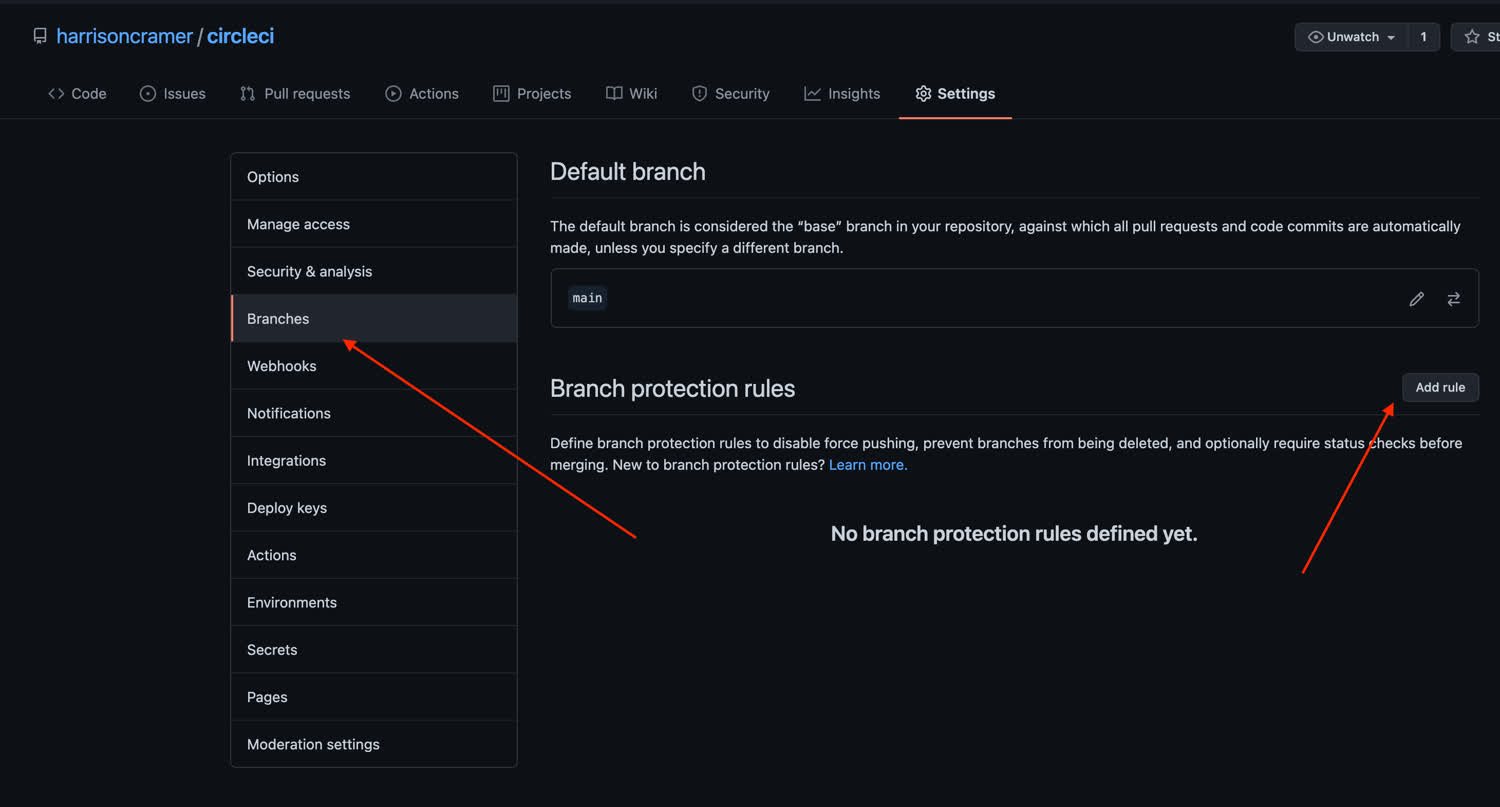
Task: Select Branches in sidebar
Action: pos(374,318)
